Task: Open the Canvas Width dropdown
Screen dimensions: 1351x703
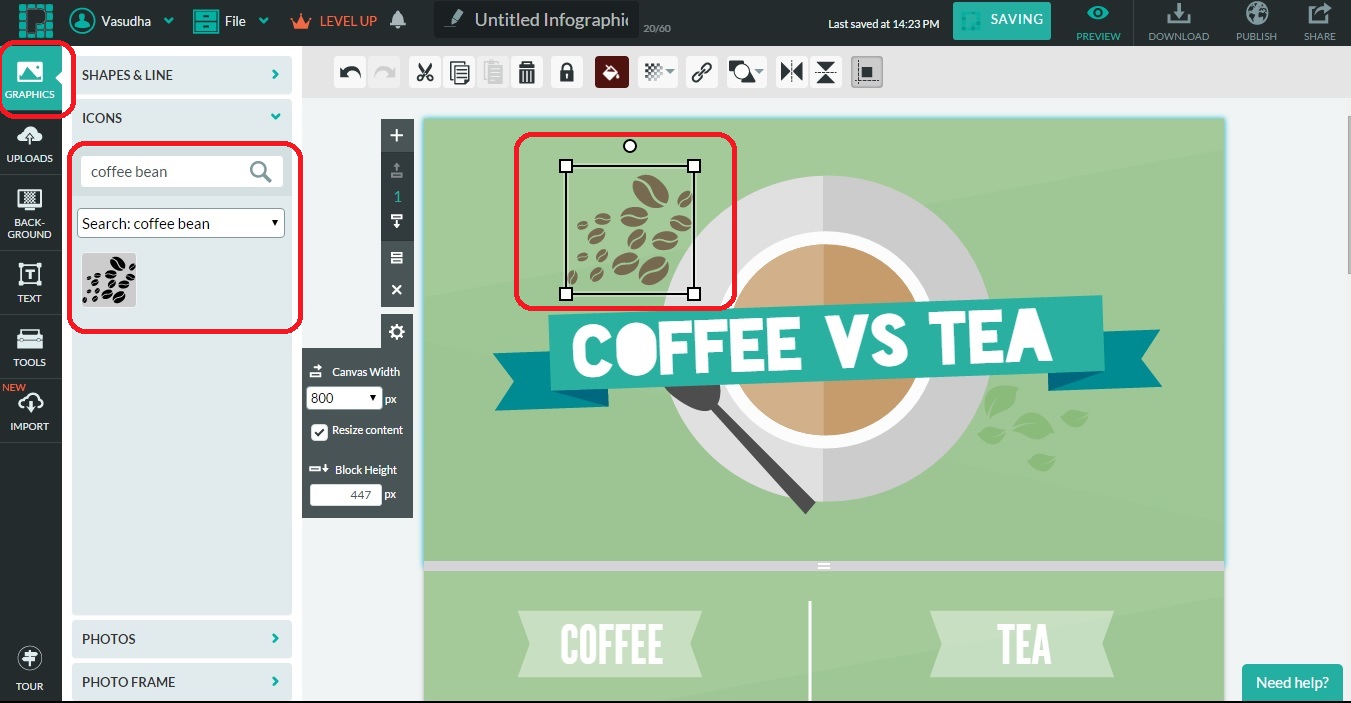Action: click(x=345, y=398)
